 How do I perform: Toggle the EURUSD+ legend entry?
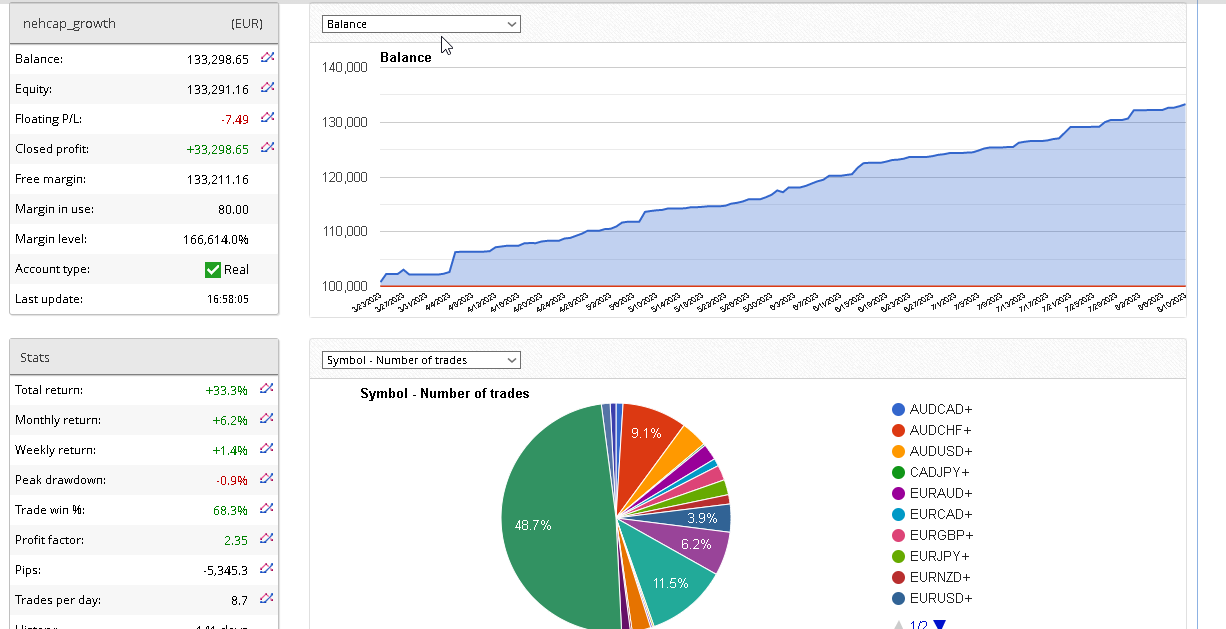click(940, 598)
